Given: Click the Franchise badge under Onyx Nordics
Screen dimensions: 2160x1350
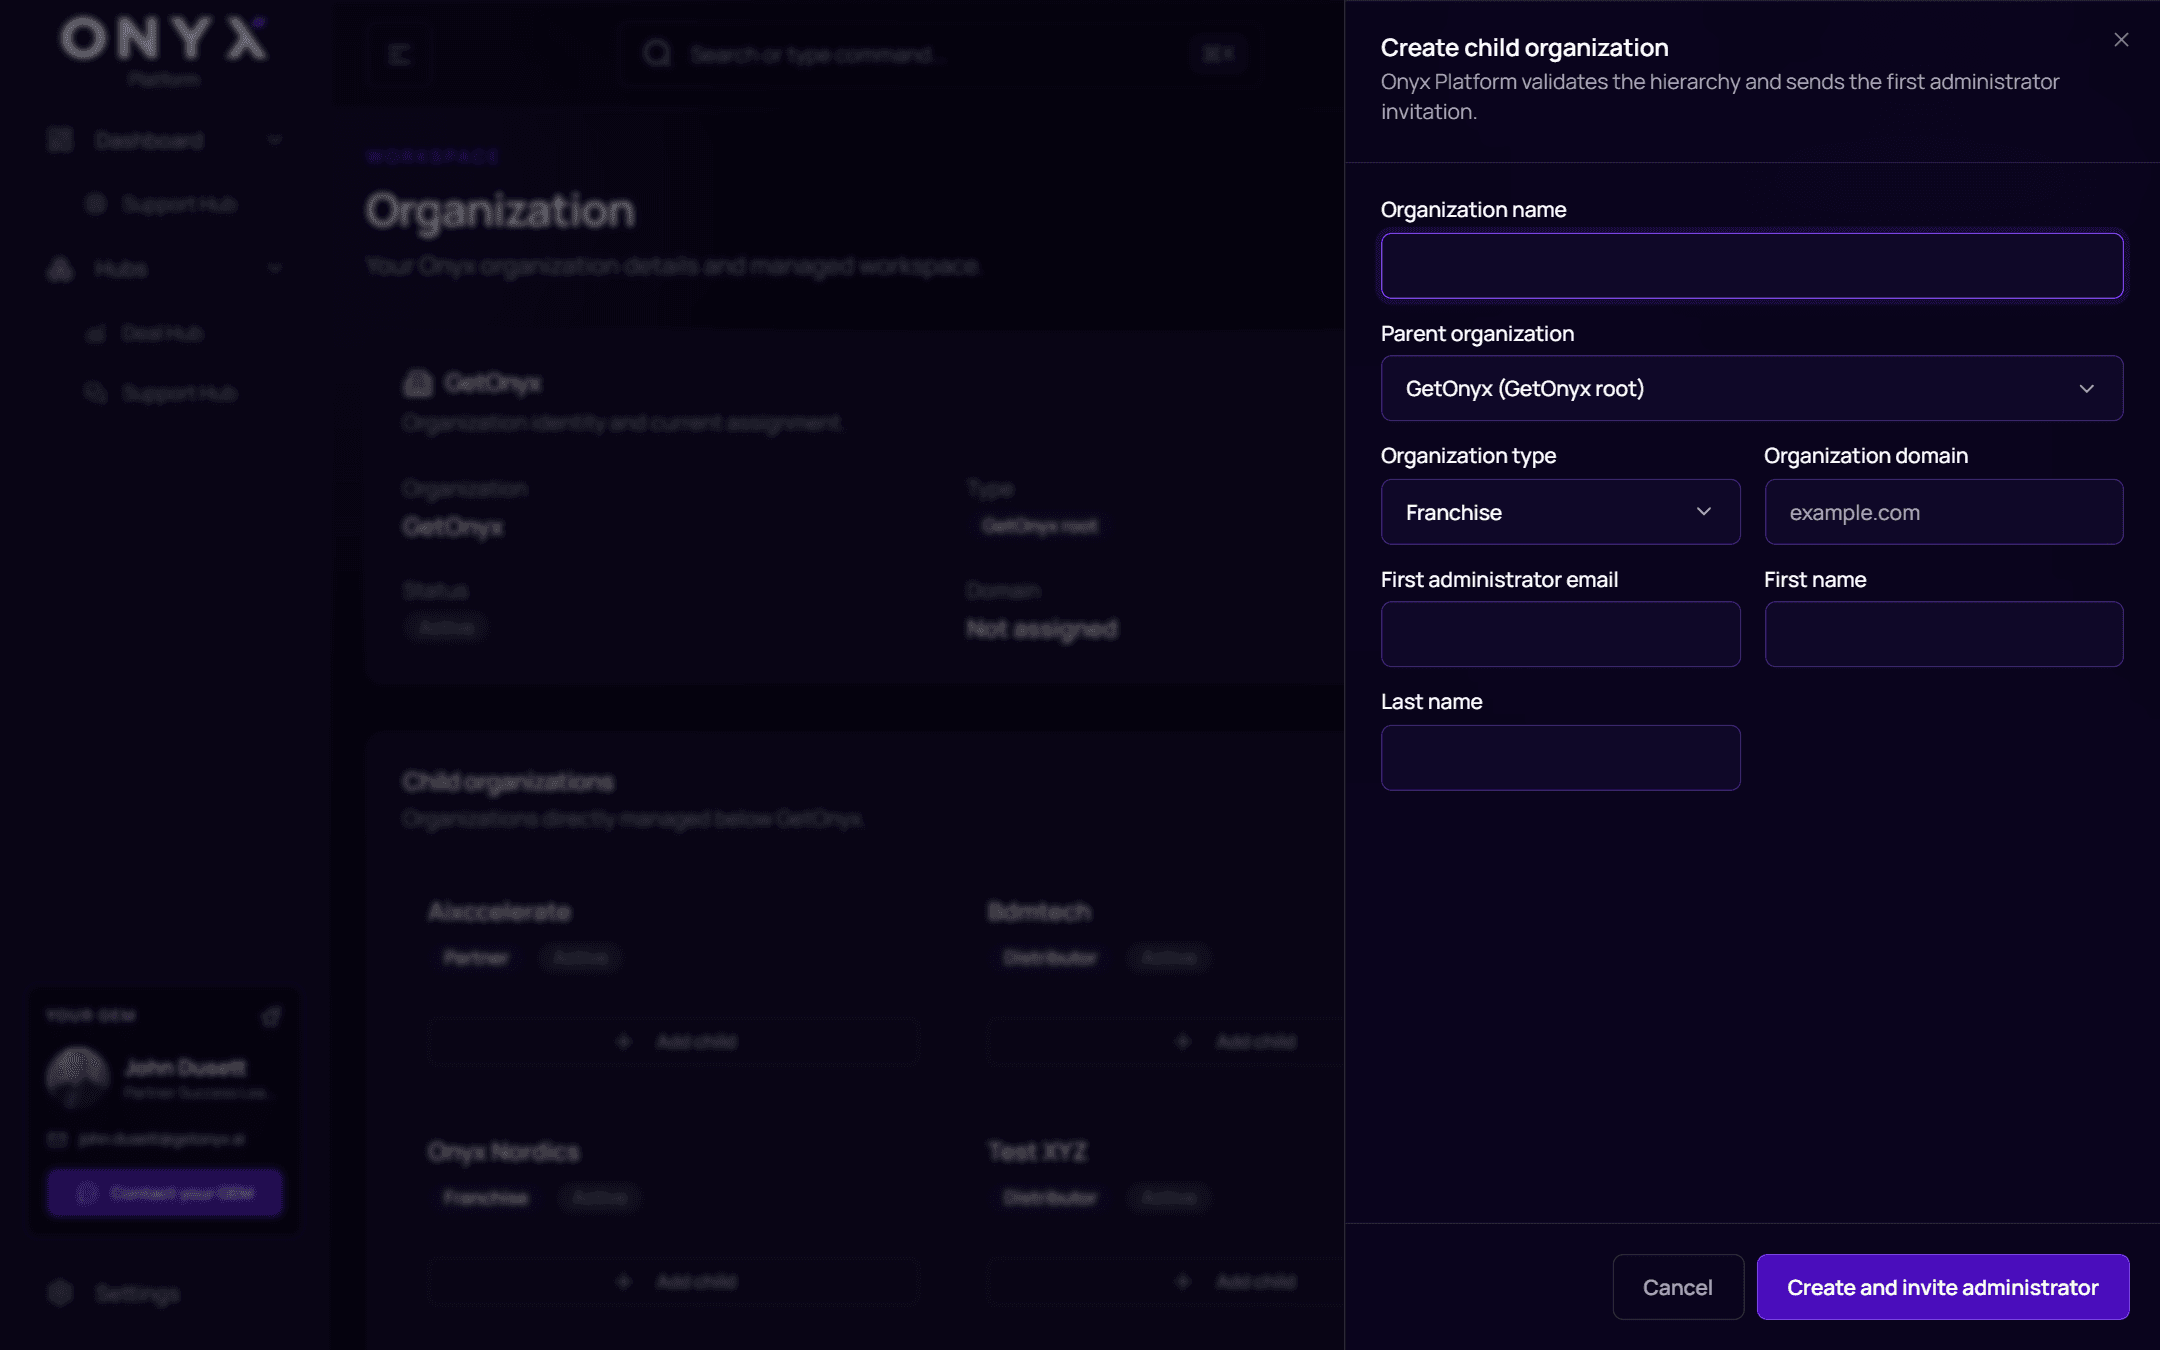Looking at the screenshot, I should tap(486, 1198).
